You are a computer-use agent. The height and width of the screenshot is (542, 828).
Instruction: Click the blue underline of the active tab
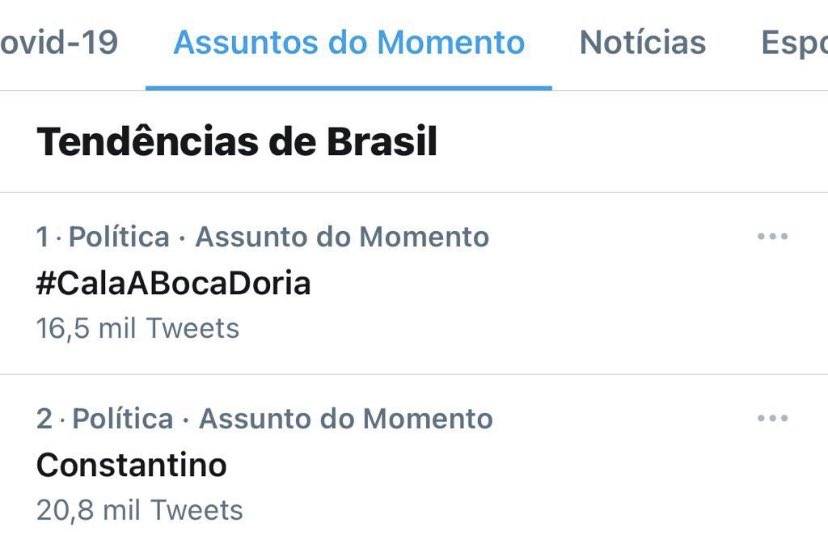tap(349, 87)
